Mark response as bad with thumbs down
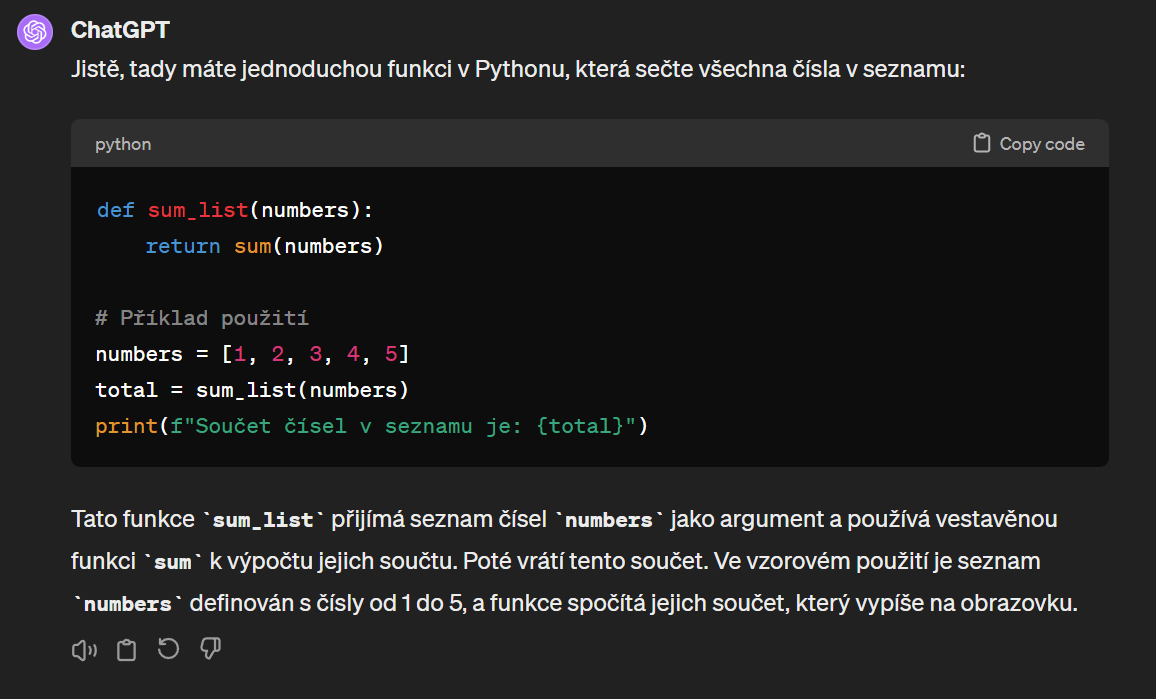 click(210, 650)
